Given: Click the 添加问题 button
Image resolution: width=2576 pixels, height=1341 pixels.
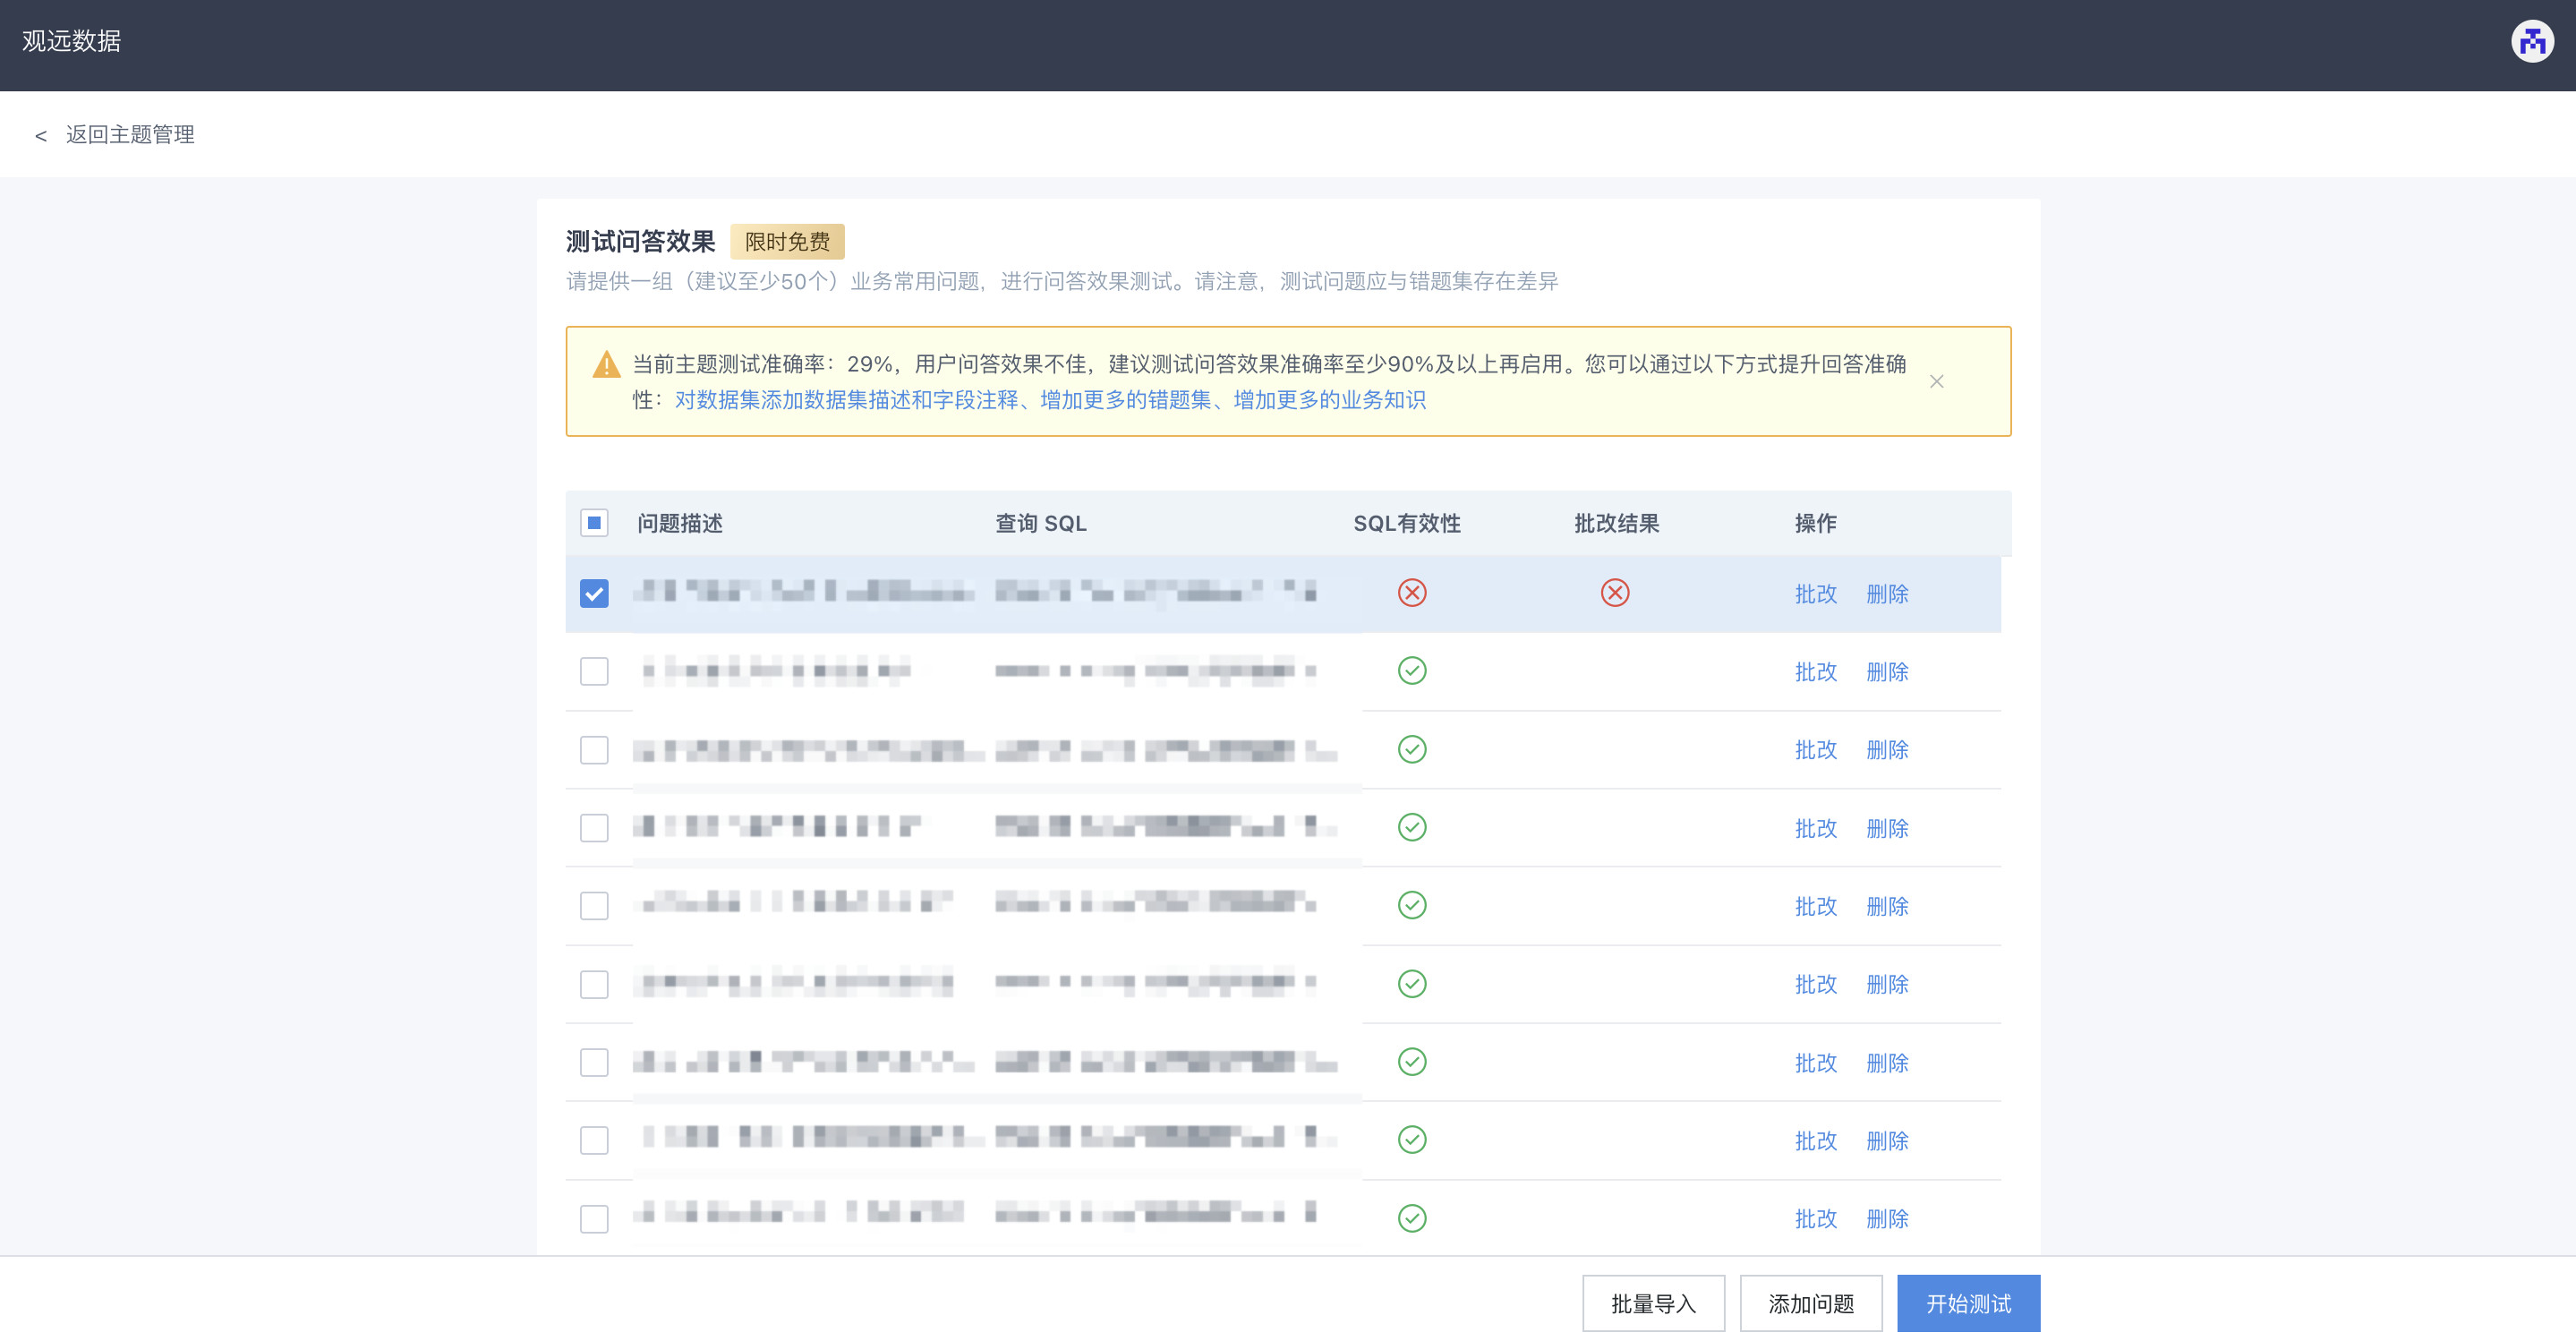Looking at the screenshot, I should 1810,1303.
